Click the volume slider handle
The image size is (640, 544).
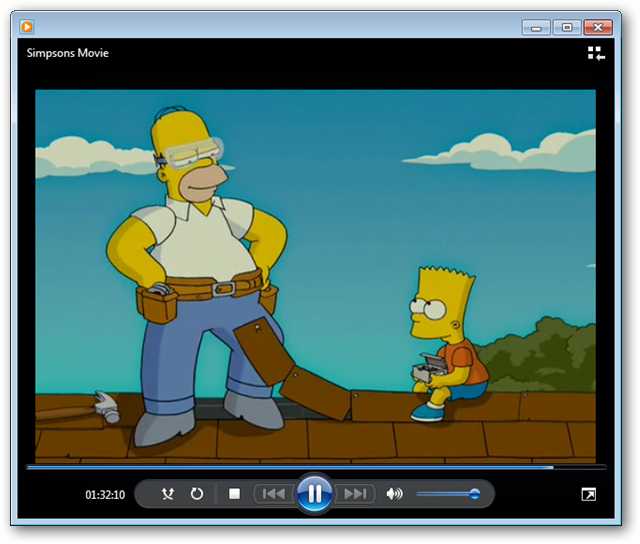tap(474, 494)
